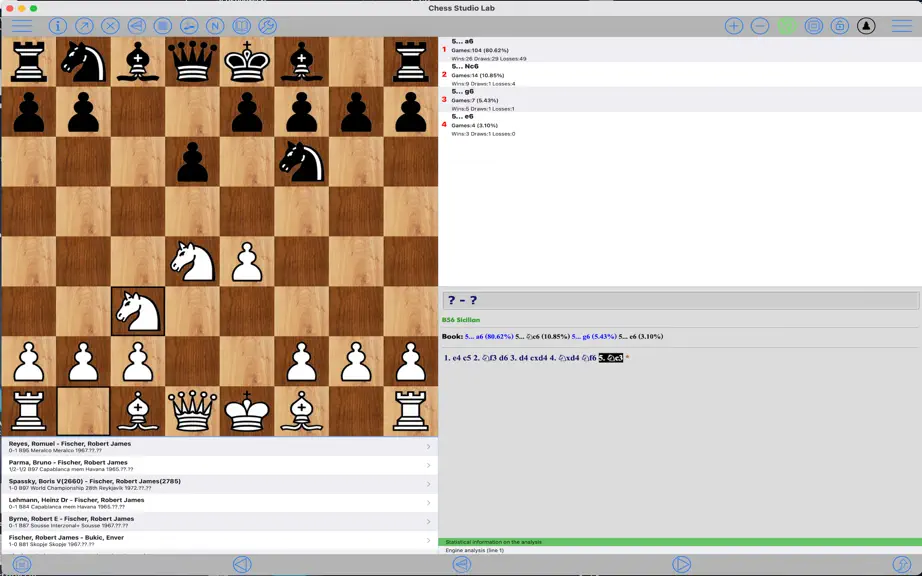
Task: Click the circled X delete icon
Action: (110, 26)
